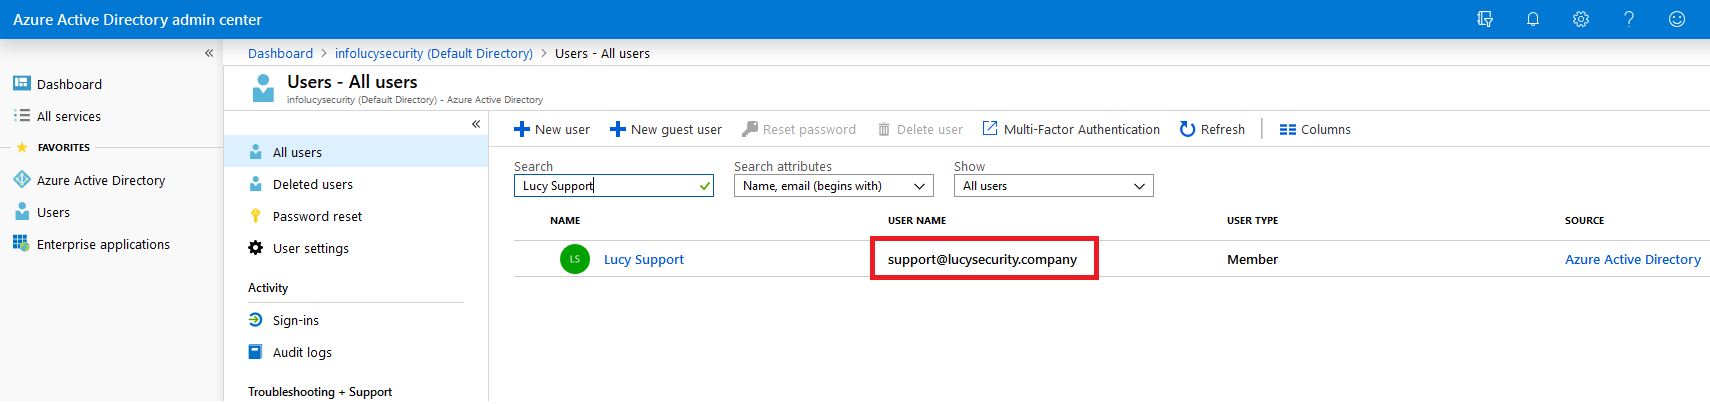
Task: Click the Deleted users person icon
Action: pyautogui.click(x=255, y=184)
